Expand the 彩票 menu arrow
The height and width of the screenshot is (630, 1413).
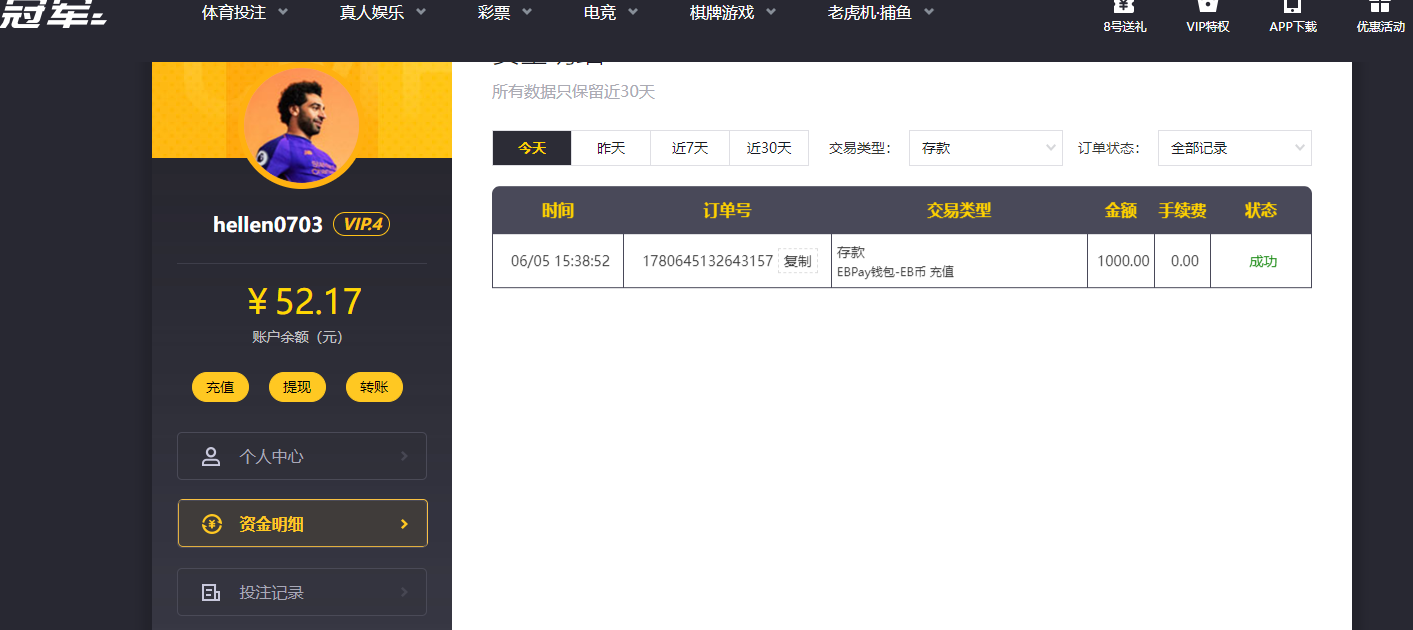526,13
